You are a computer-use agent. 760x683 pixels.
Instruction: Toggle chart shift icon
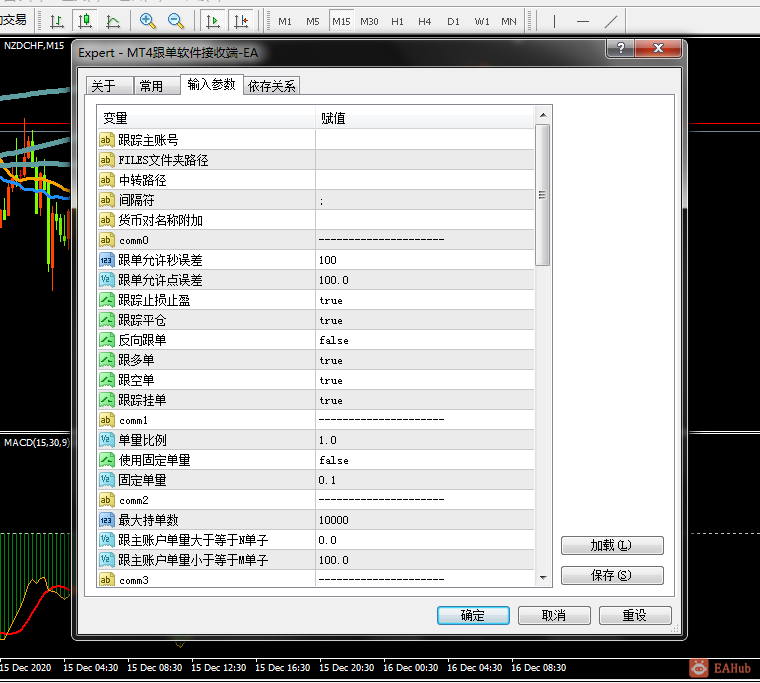241,21
